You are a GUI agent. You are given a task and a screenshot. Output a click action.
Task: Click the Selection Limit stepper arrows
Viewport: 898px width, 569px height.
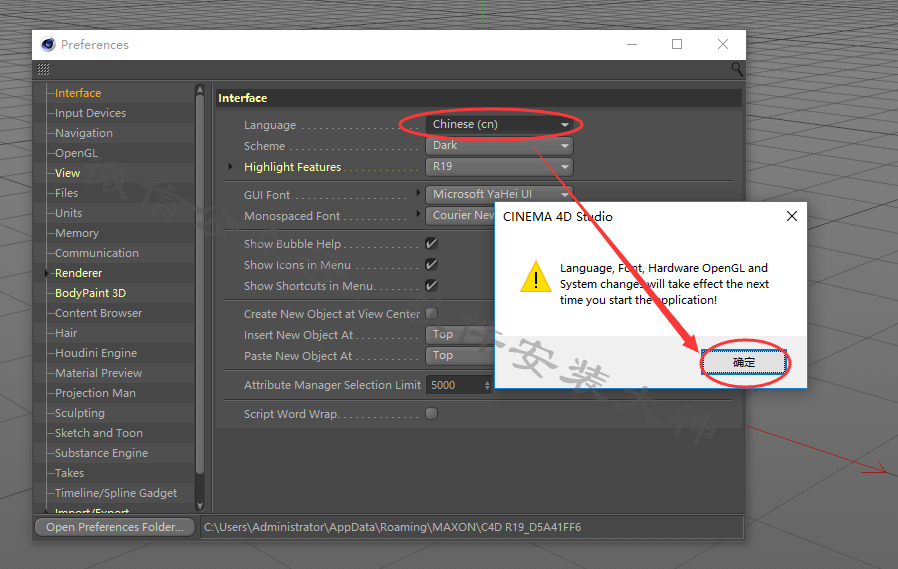coord(487,385)
